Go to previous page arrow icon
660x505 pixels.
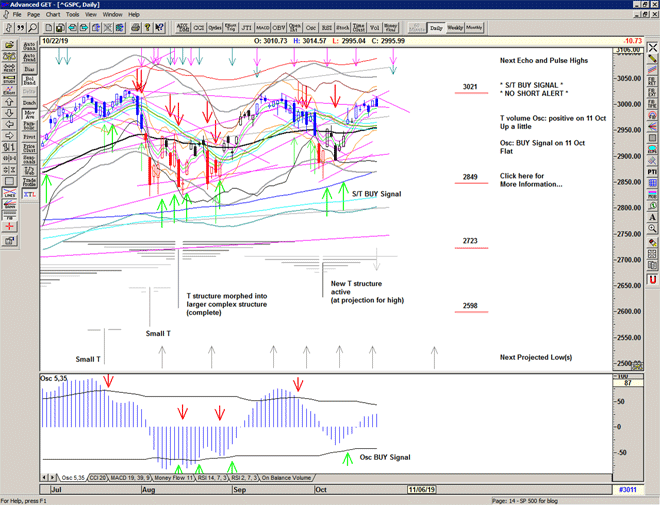[x=72, y=28]
